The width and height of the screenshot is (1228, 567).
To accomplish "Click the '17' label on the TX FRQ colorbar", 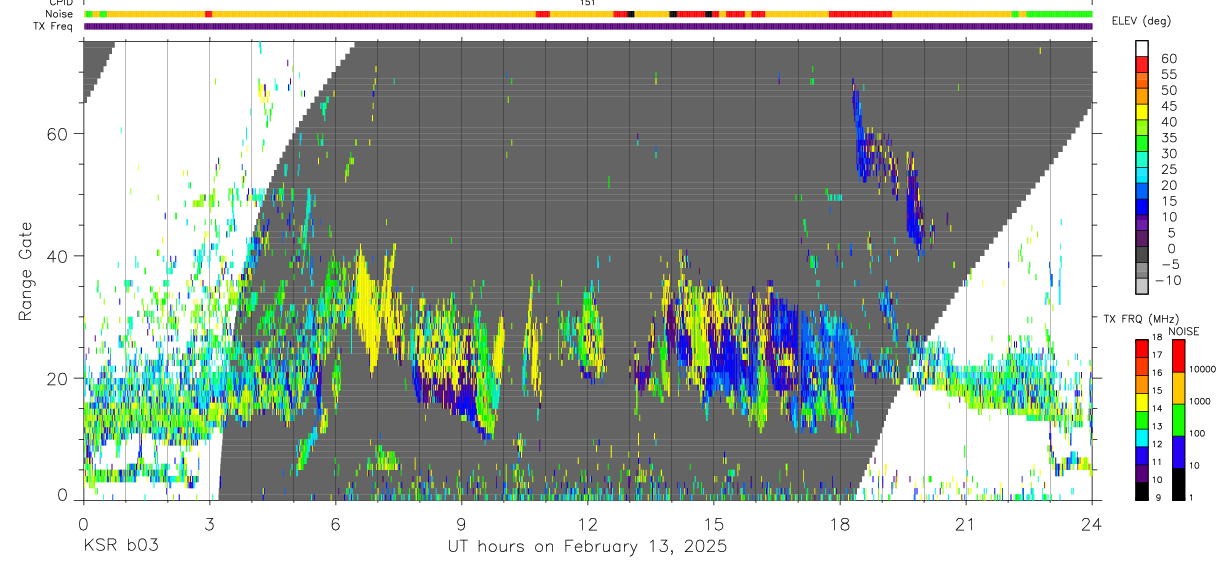I will pyautogui.click(x=1156, y=354).
